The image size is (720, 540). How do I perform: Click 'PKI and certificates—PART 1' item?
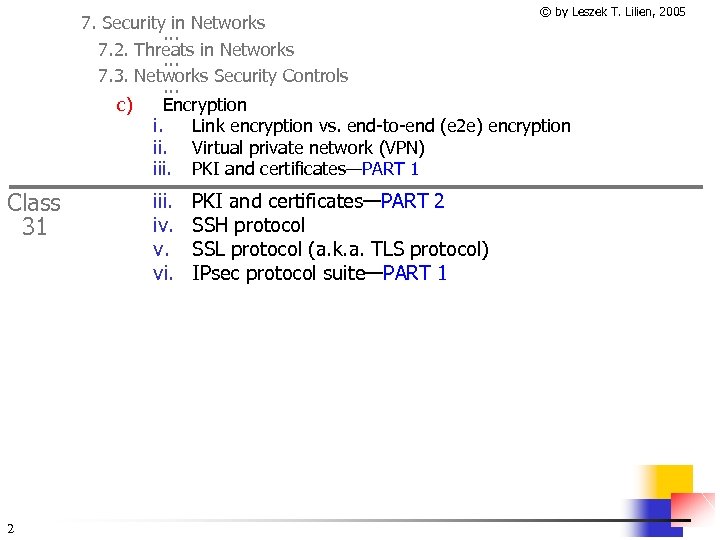(x=305, y=169)
